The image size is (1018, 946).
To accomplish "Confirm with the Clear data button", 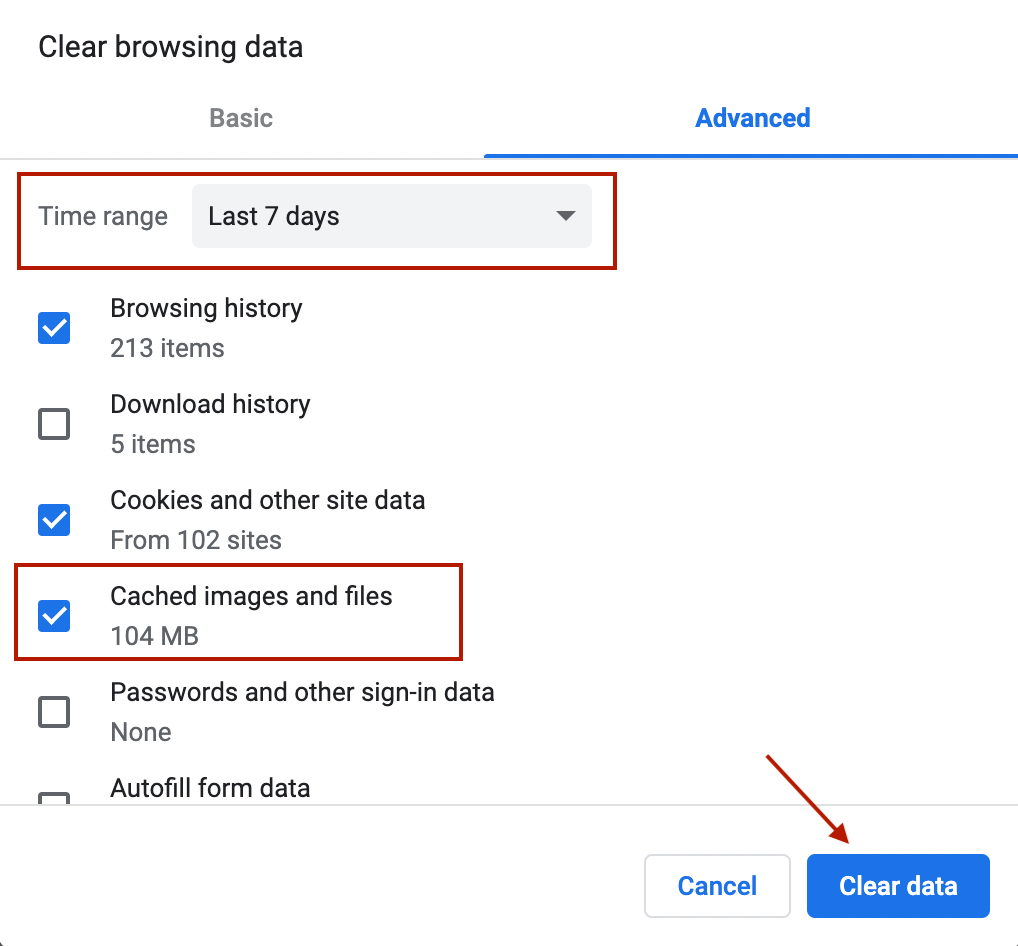I will 898,886.
